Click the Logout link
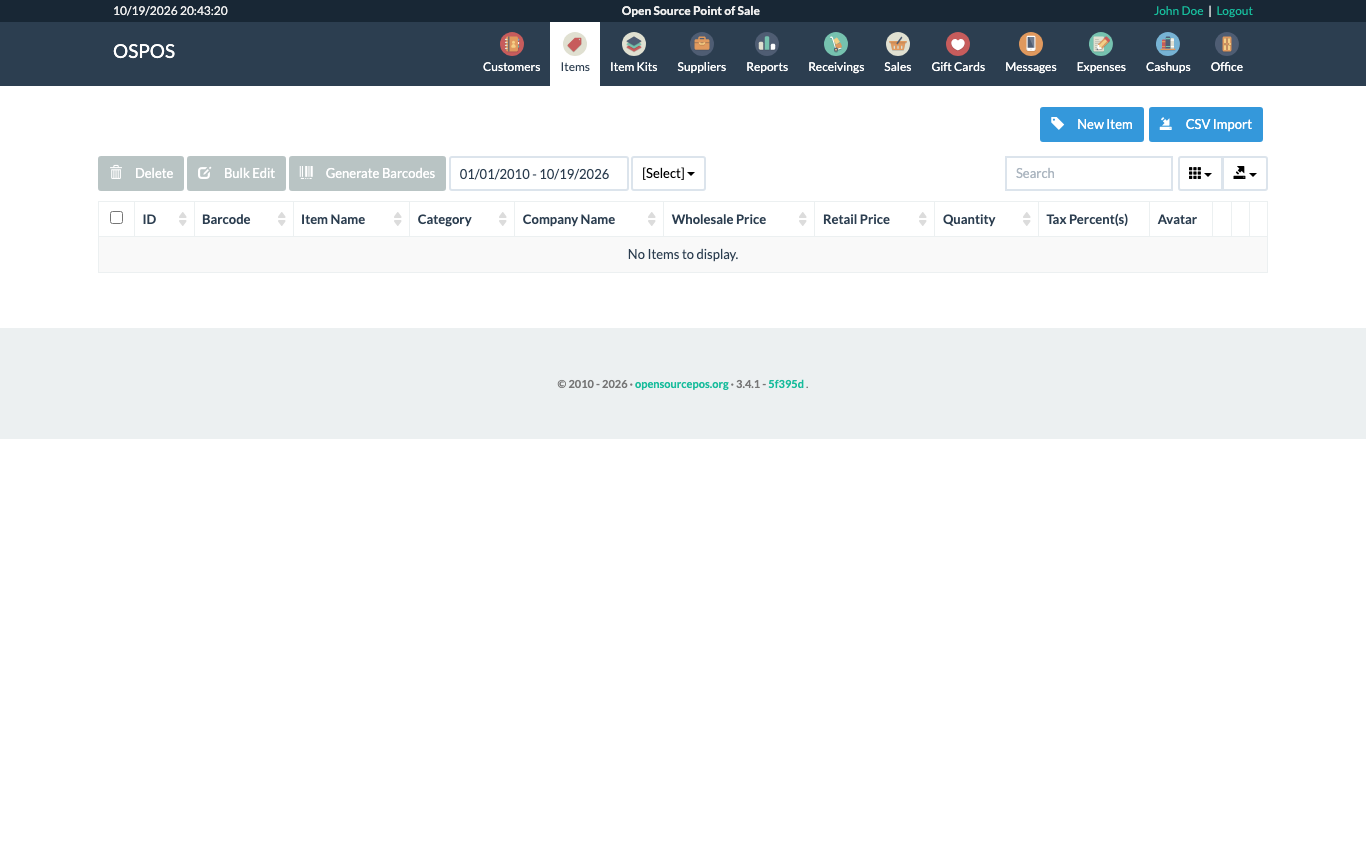 pyautogui.click(x=1234, y=11)
